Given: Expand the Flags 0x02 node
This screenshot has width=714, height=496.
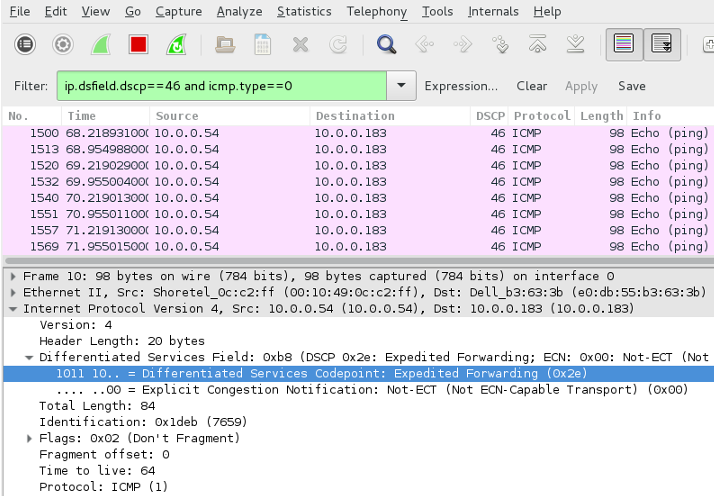Looking at the screenshot, I should (29, 439).
